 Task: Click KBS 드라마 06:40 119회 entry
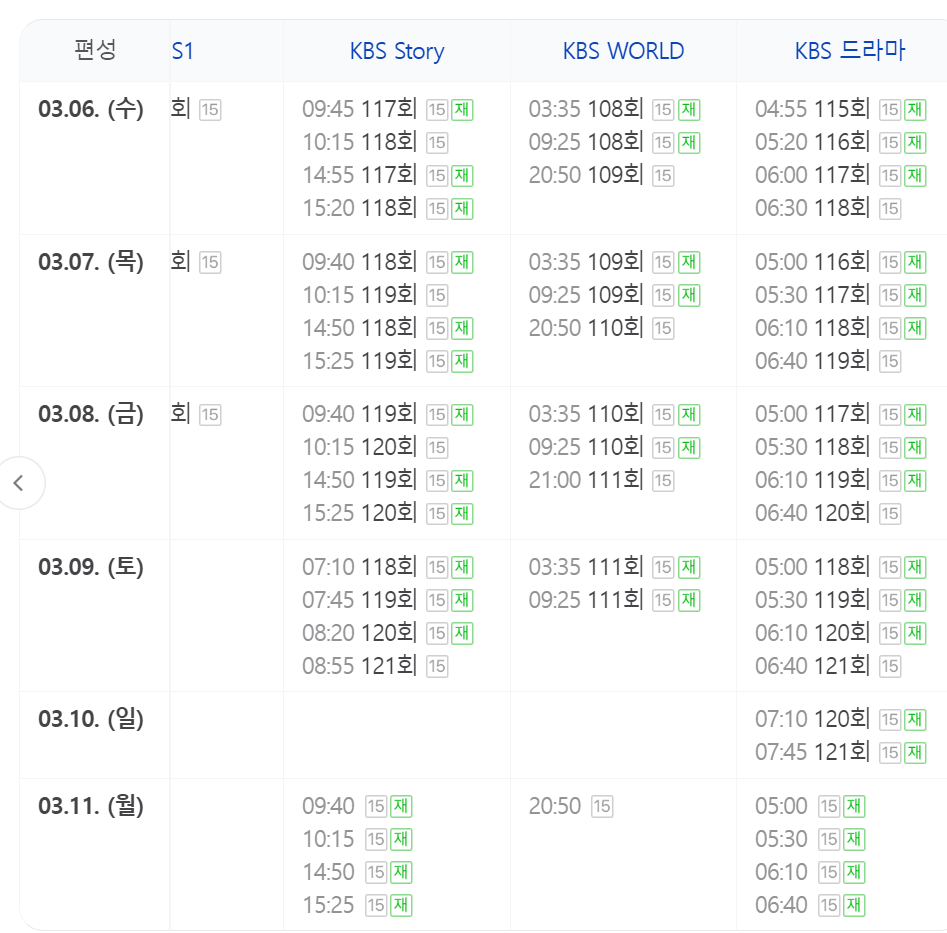pyautogui.click(x=827, y=361)
